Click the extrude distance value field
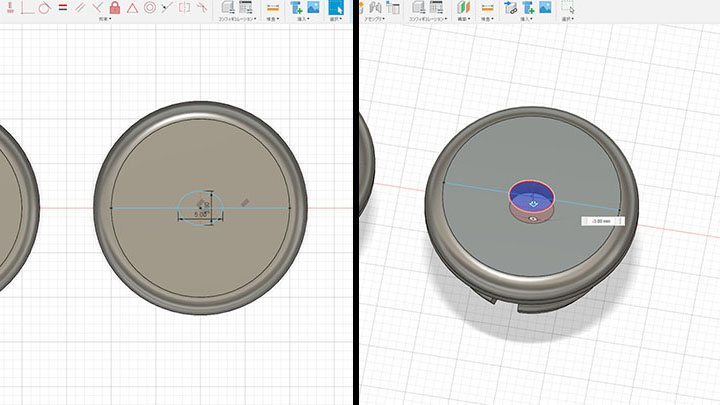Screen dimensions: 720x405 pos(602,221)
